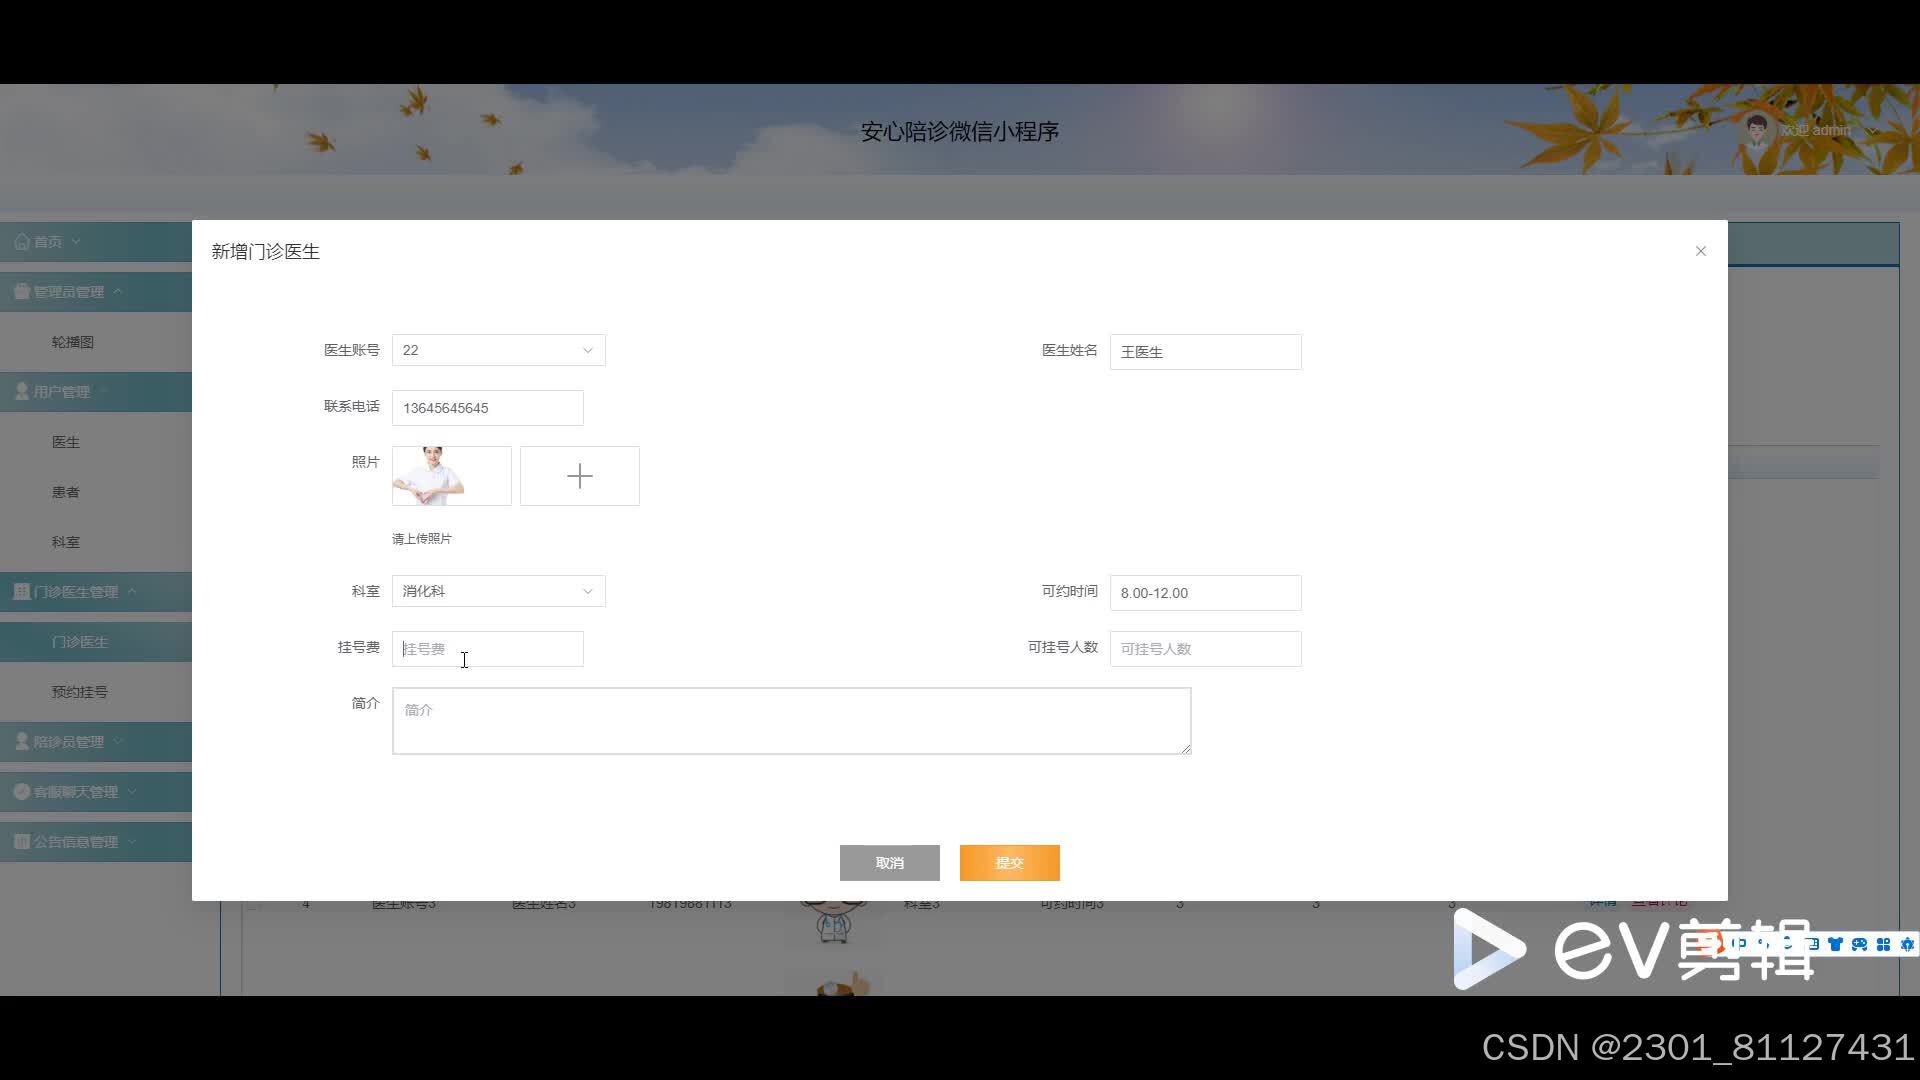The image size is (1920, 1080).
Task: Click the gamepad icon in IME toolbar
Action: click(x=1859, y=944)
